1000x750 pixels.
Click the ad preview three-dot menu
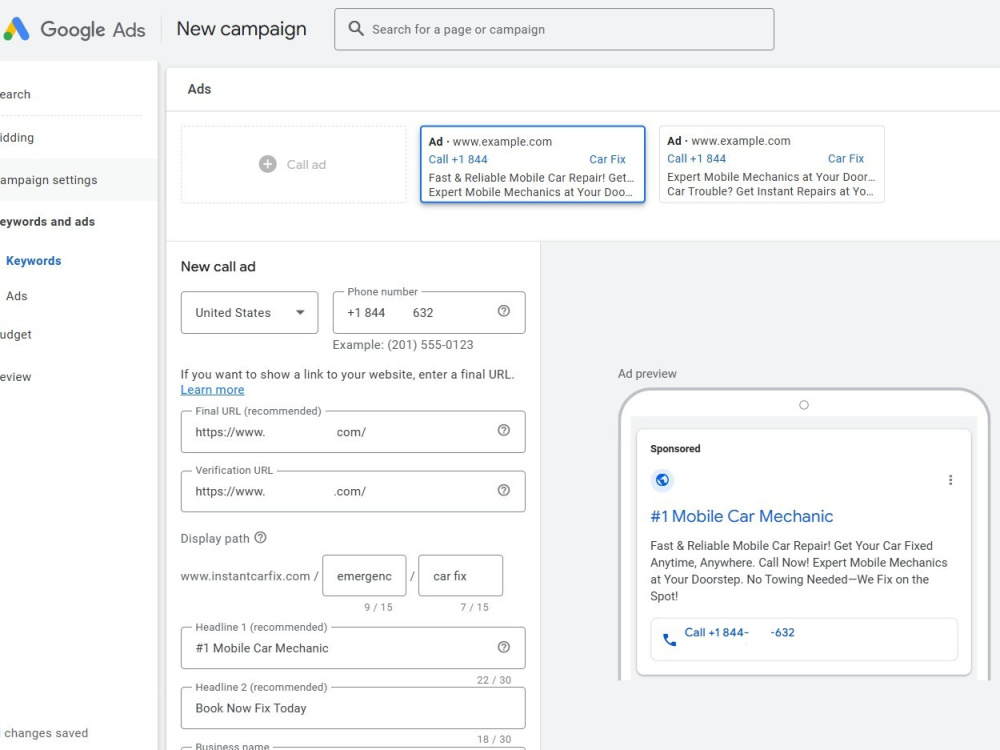coord(950,480)
